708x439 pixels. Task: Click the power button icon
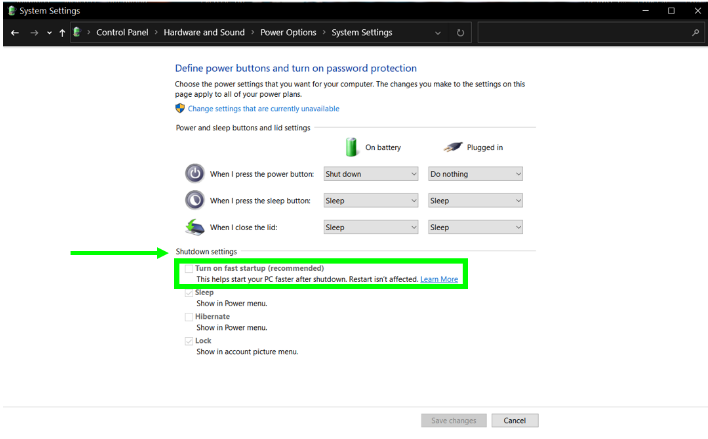pos(194,173)
